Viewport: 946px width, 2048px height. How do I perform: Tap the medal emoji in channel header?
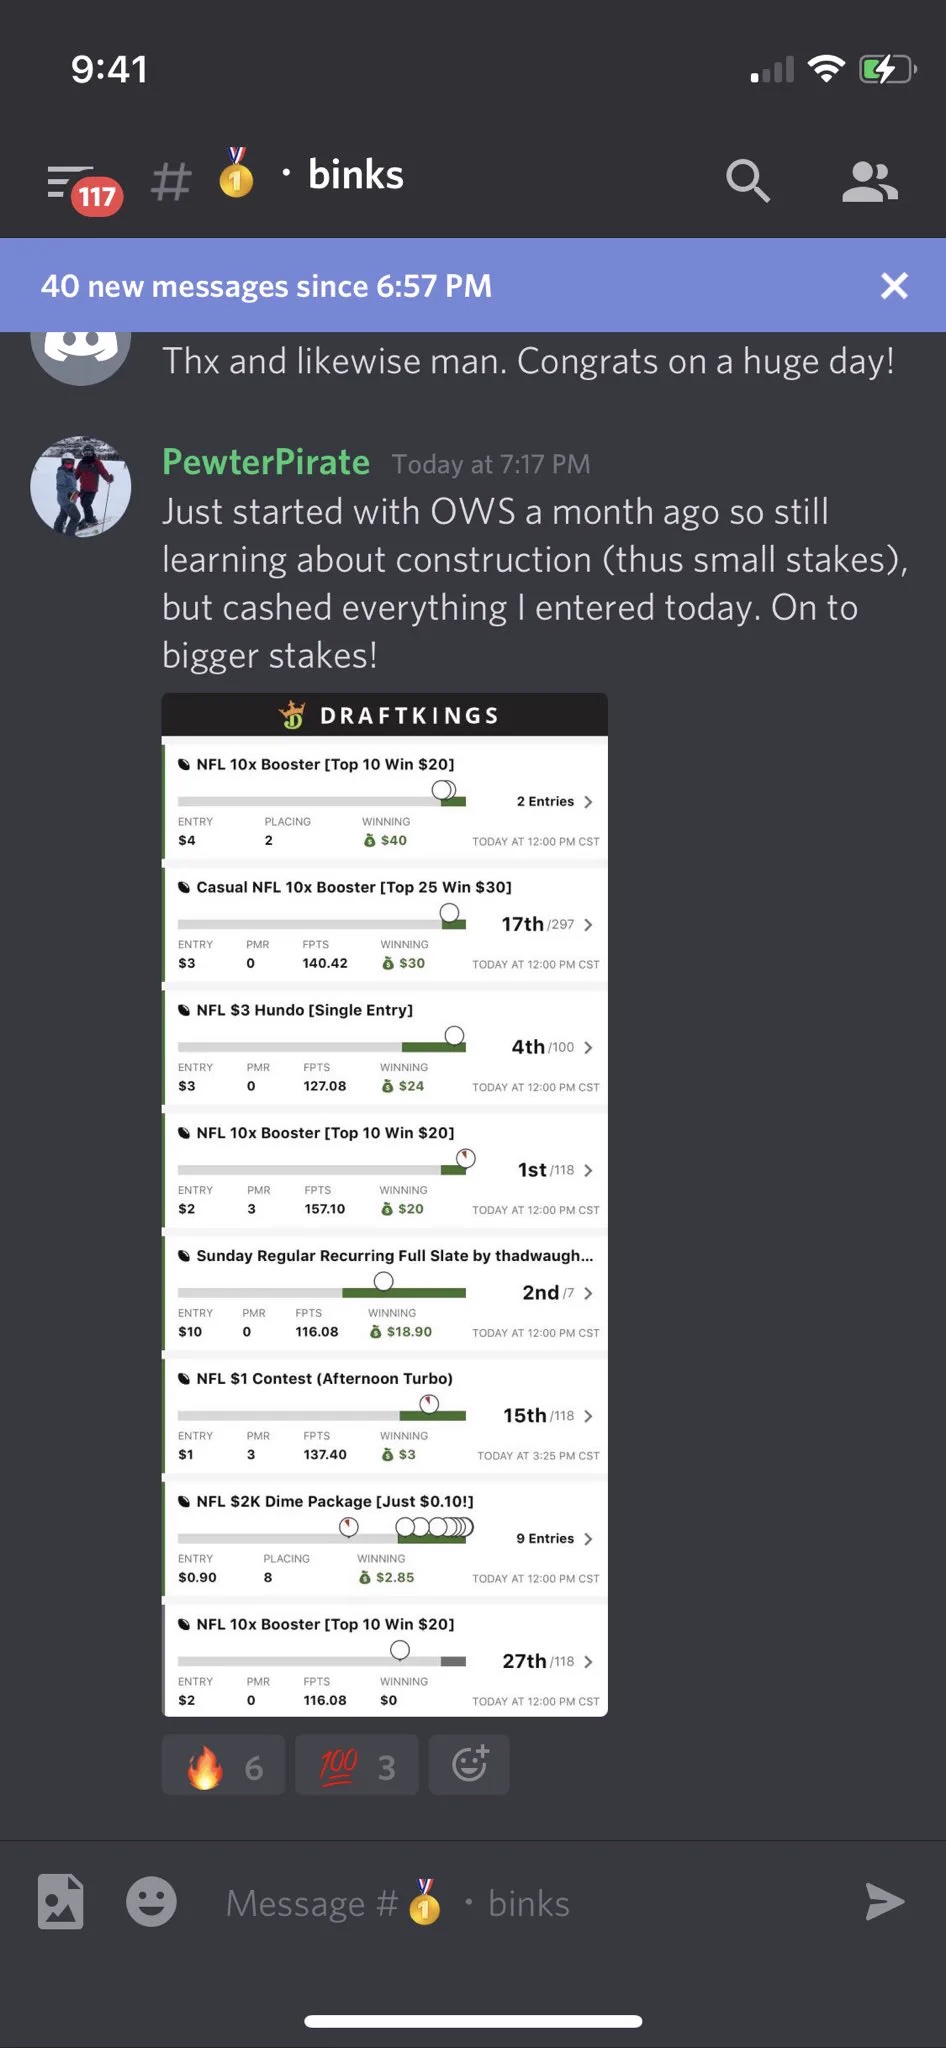[x=236, y=173]
